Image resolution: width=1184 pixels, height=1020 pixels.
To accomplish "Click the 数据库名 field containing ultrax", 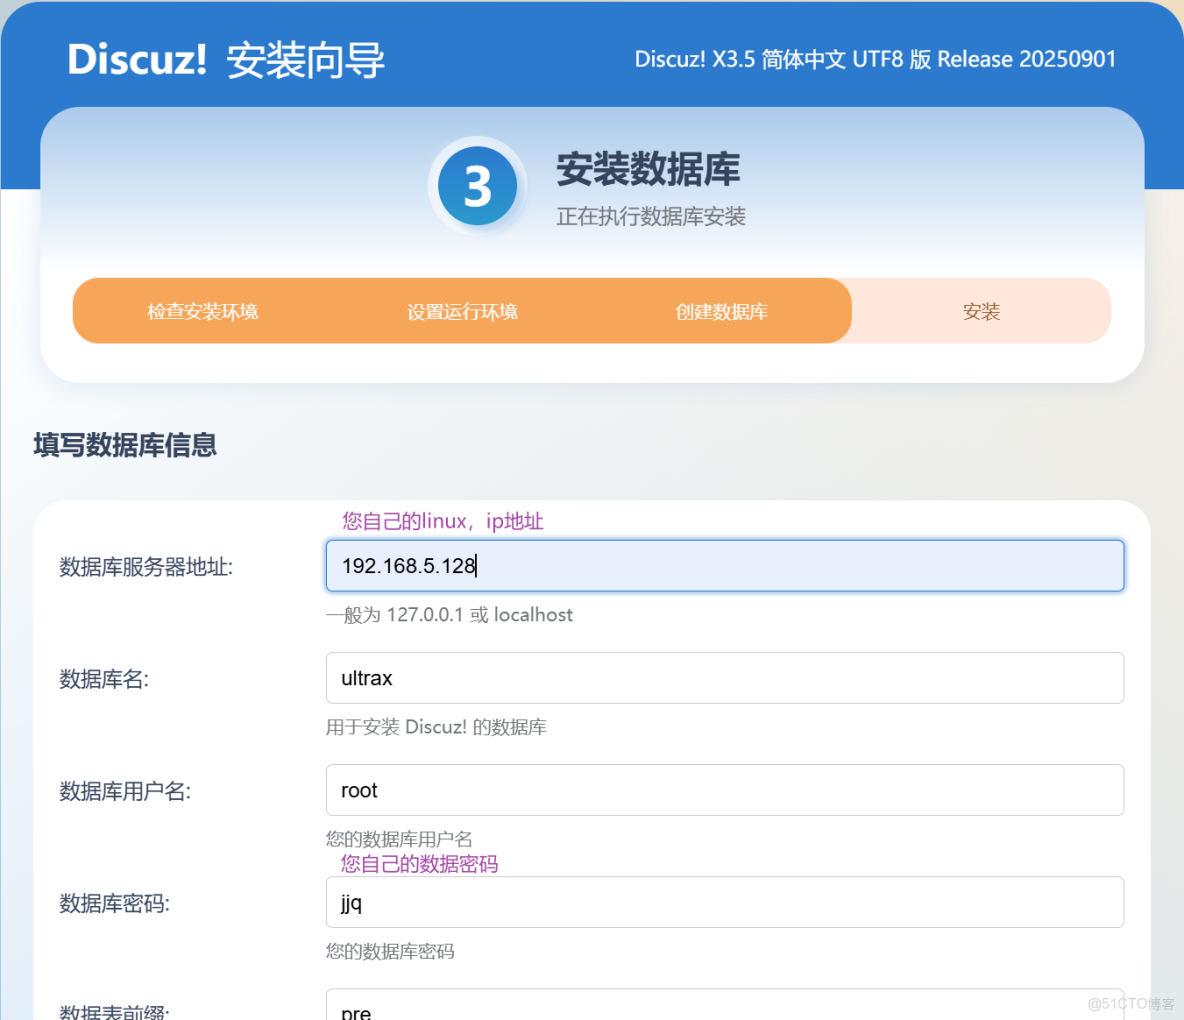I will (x=725, y=678).
